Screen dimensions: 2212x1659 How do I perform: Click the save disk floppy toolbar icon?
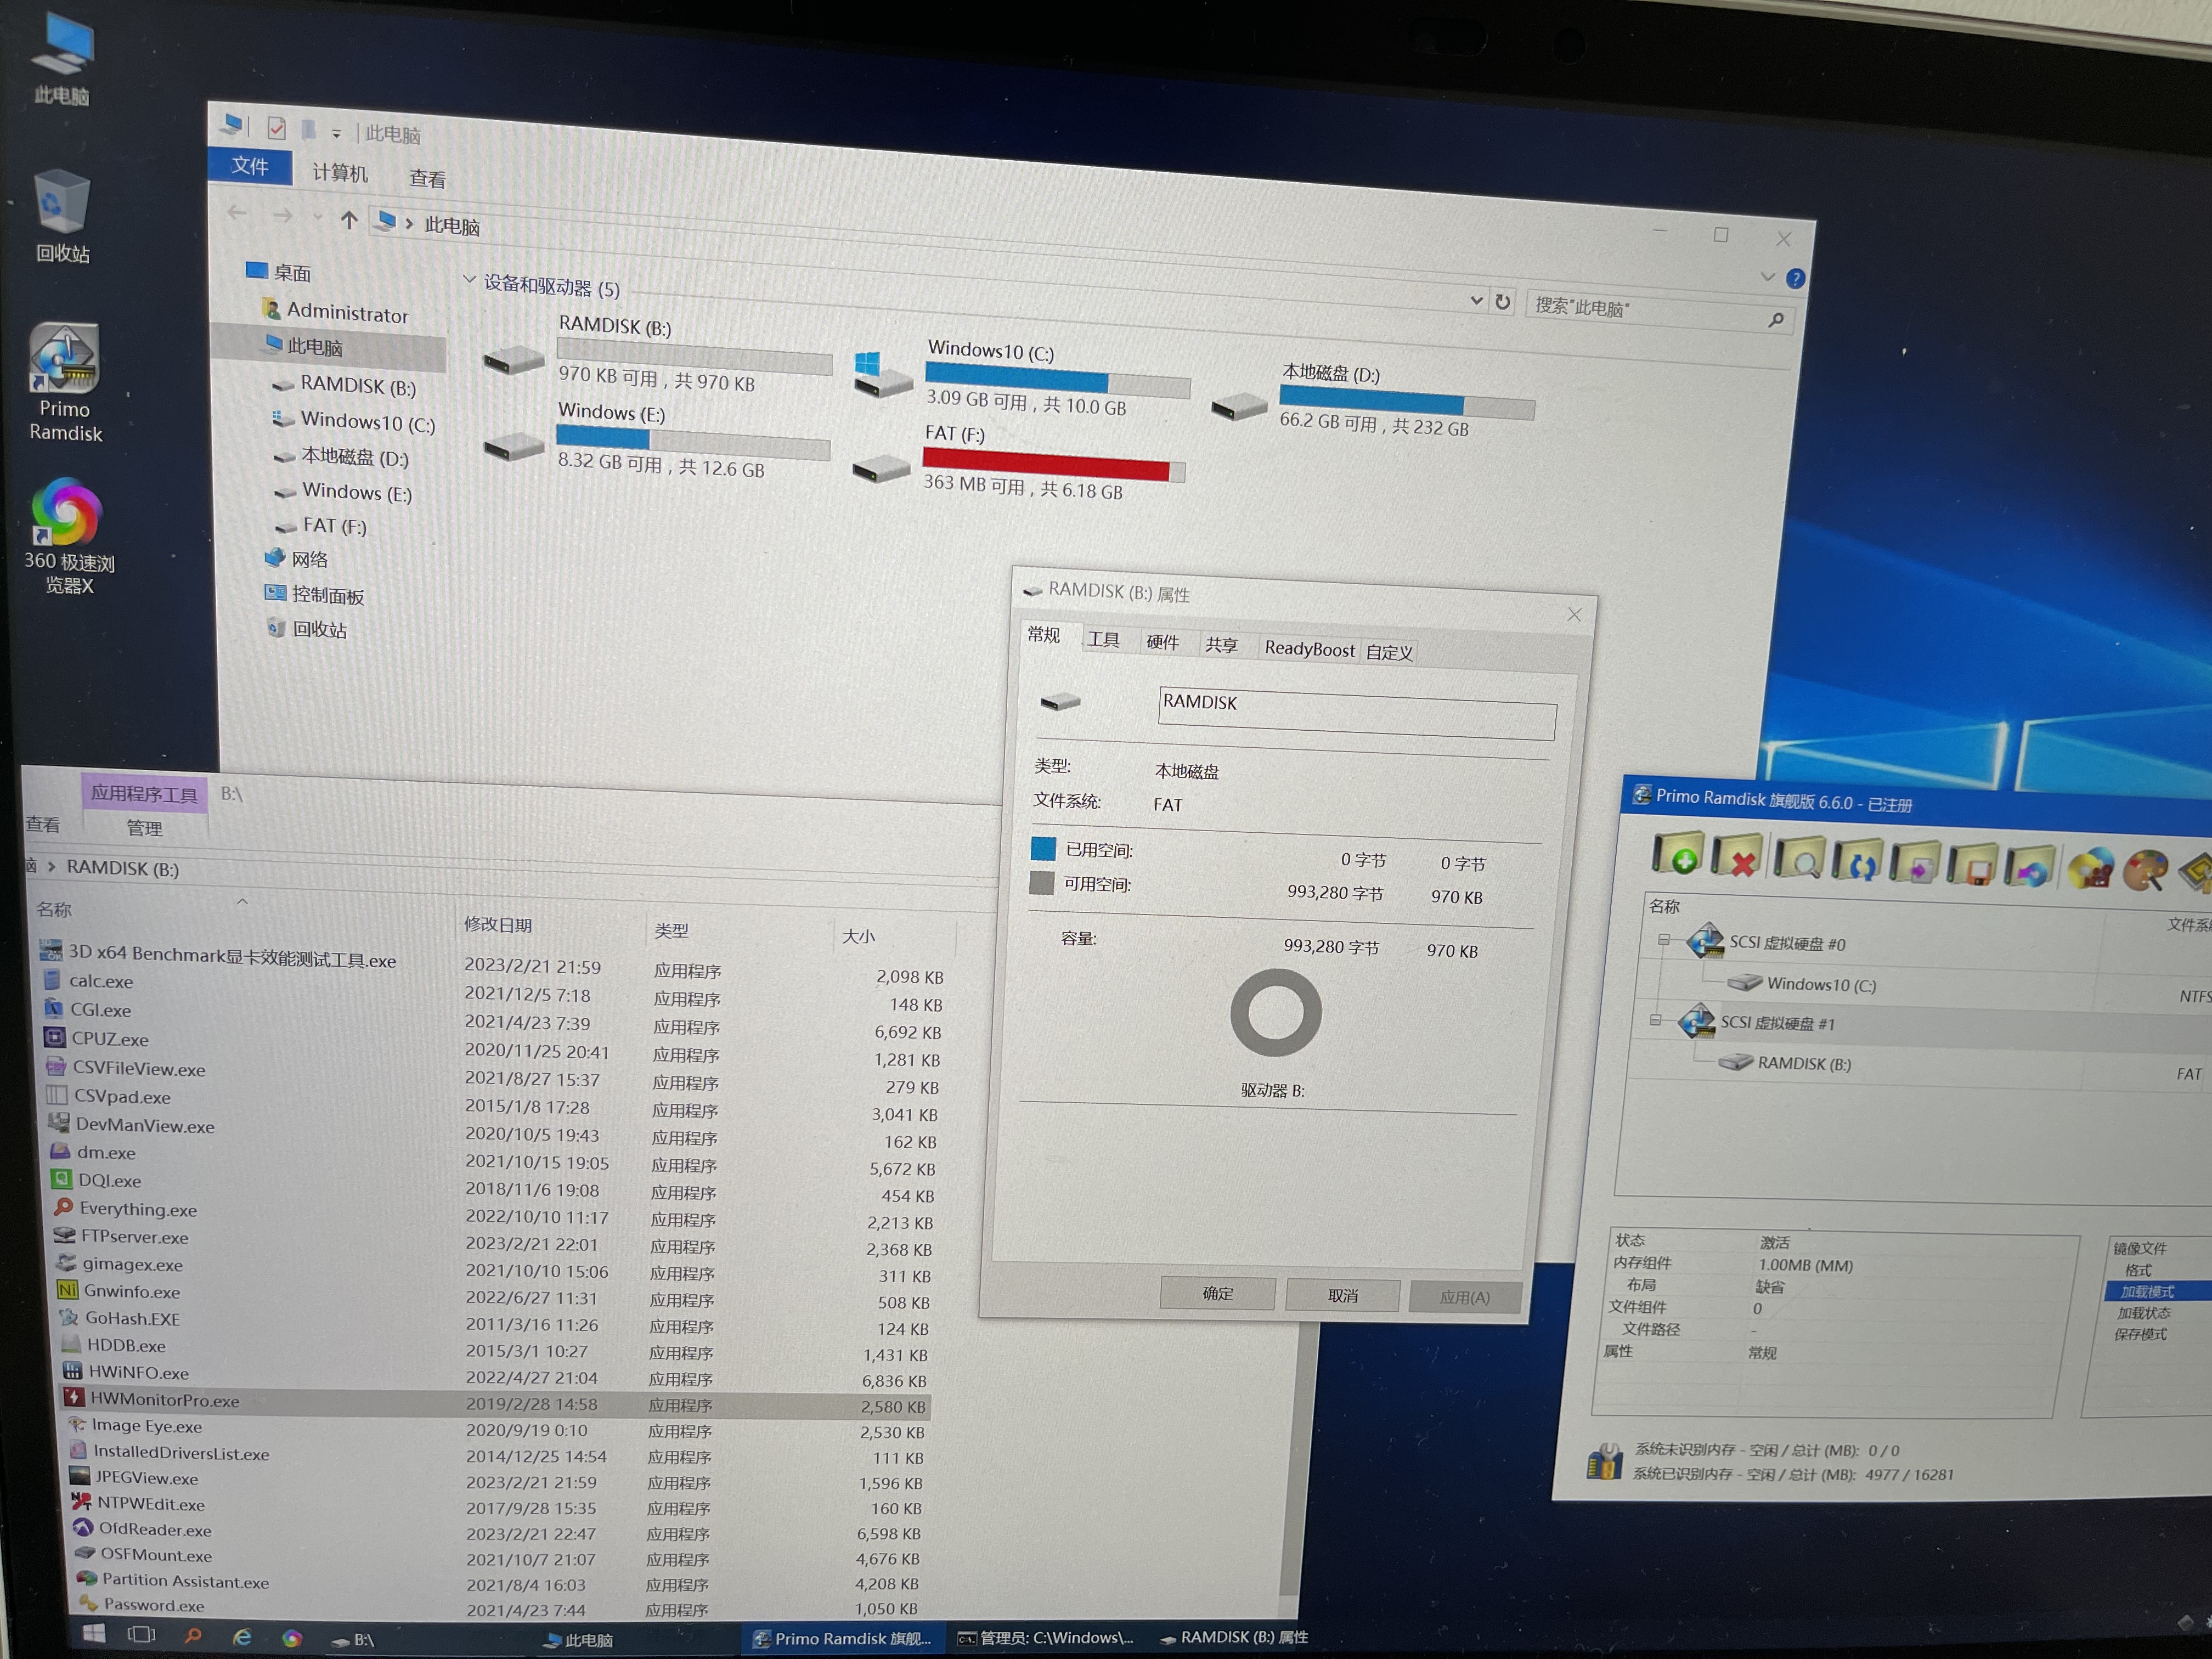tap(1973, 866)
